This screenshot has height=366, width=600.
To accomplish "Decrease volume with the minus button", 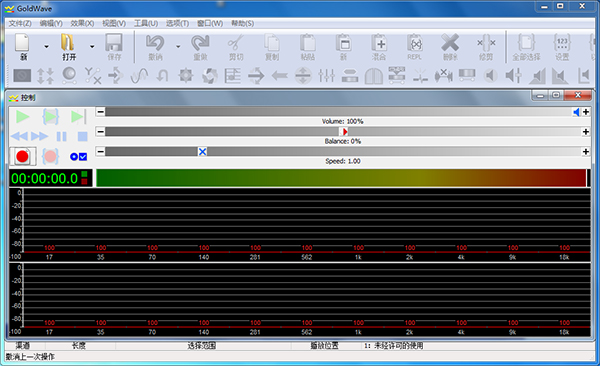I will click(100, 112).
